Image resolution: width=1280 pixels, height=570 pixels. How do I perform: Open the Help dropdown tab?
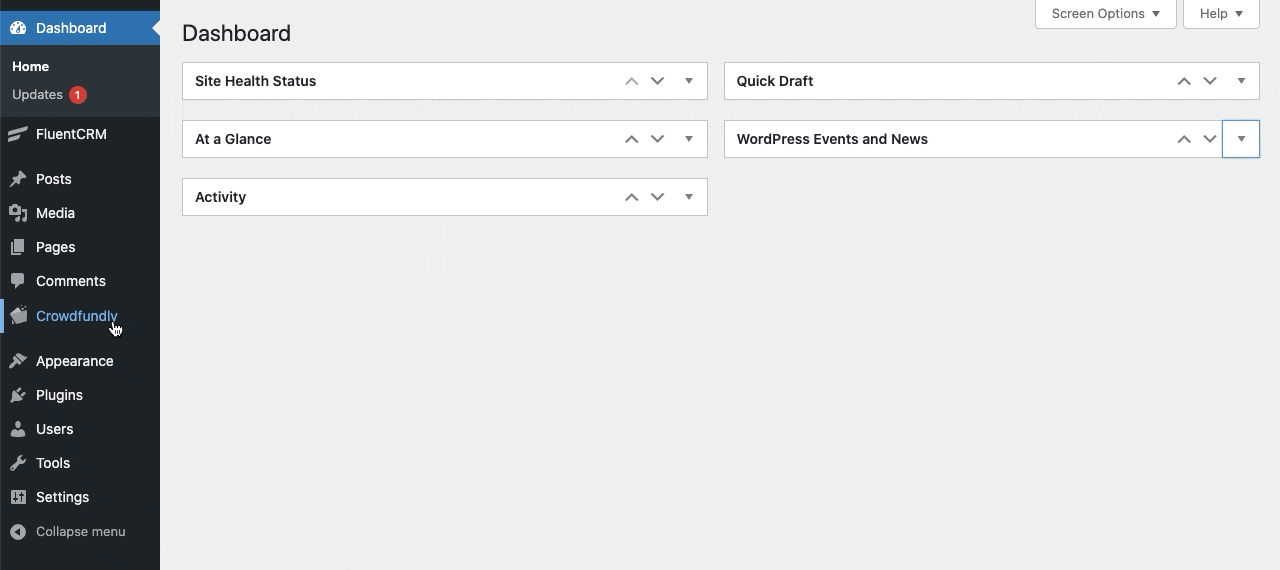[x=1221, y=14]
